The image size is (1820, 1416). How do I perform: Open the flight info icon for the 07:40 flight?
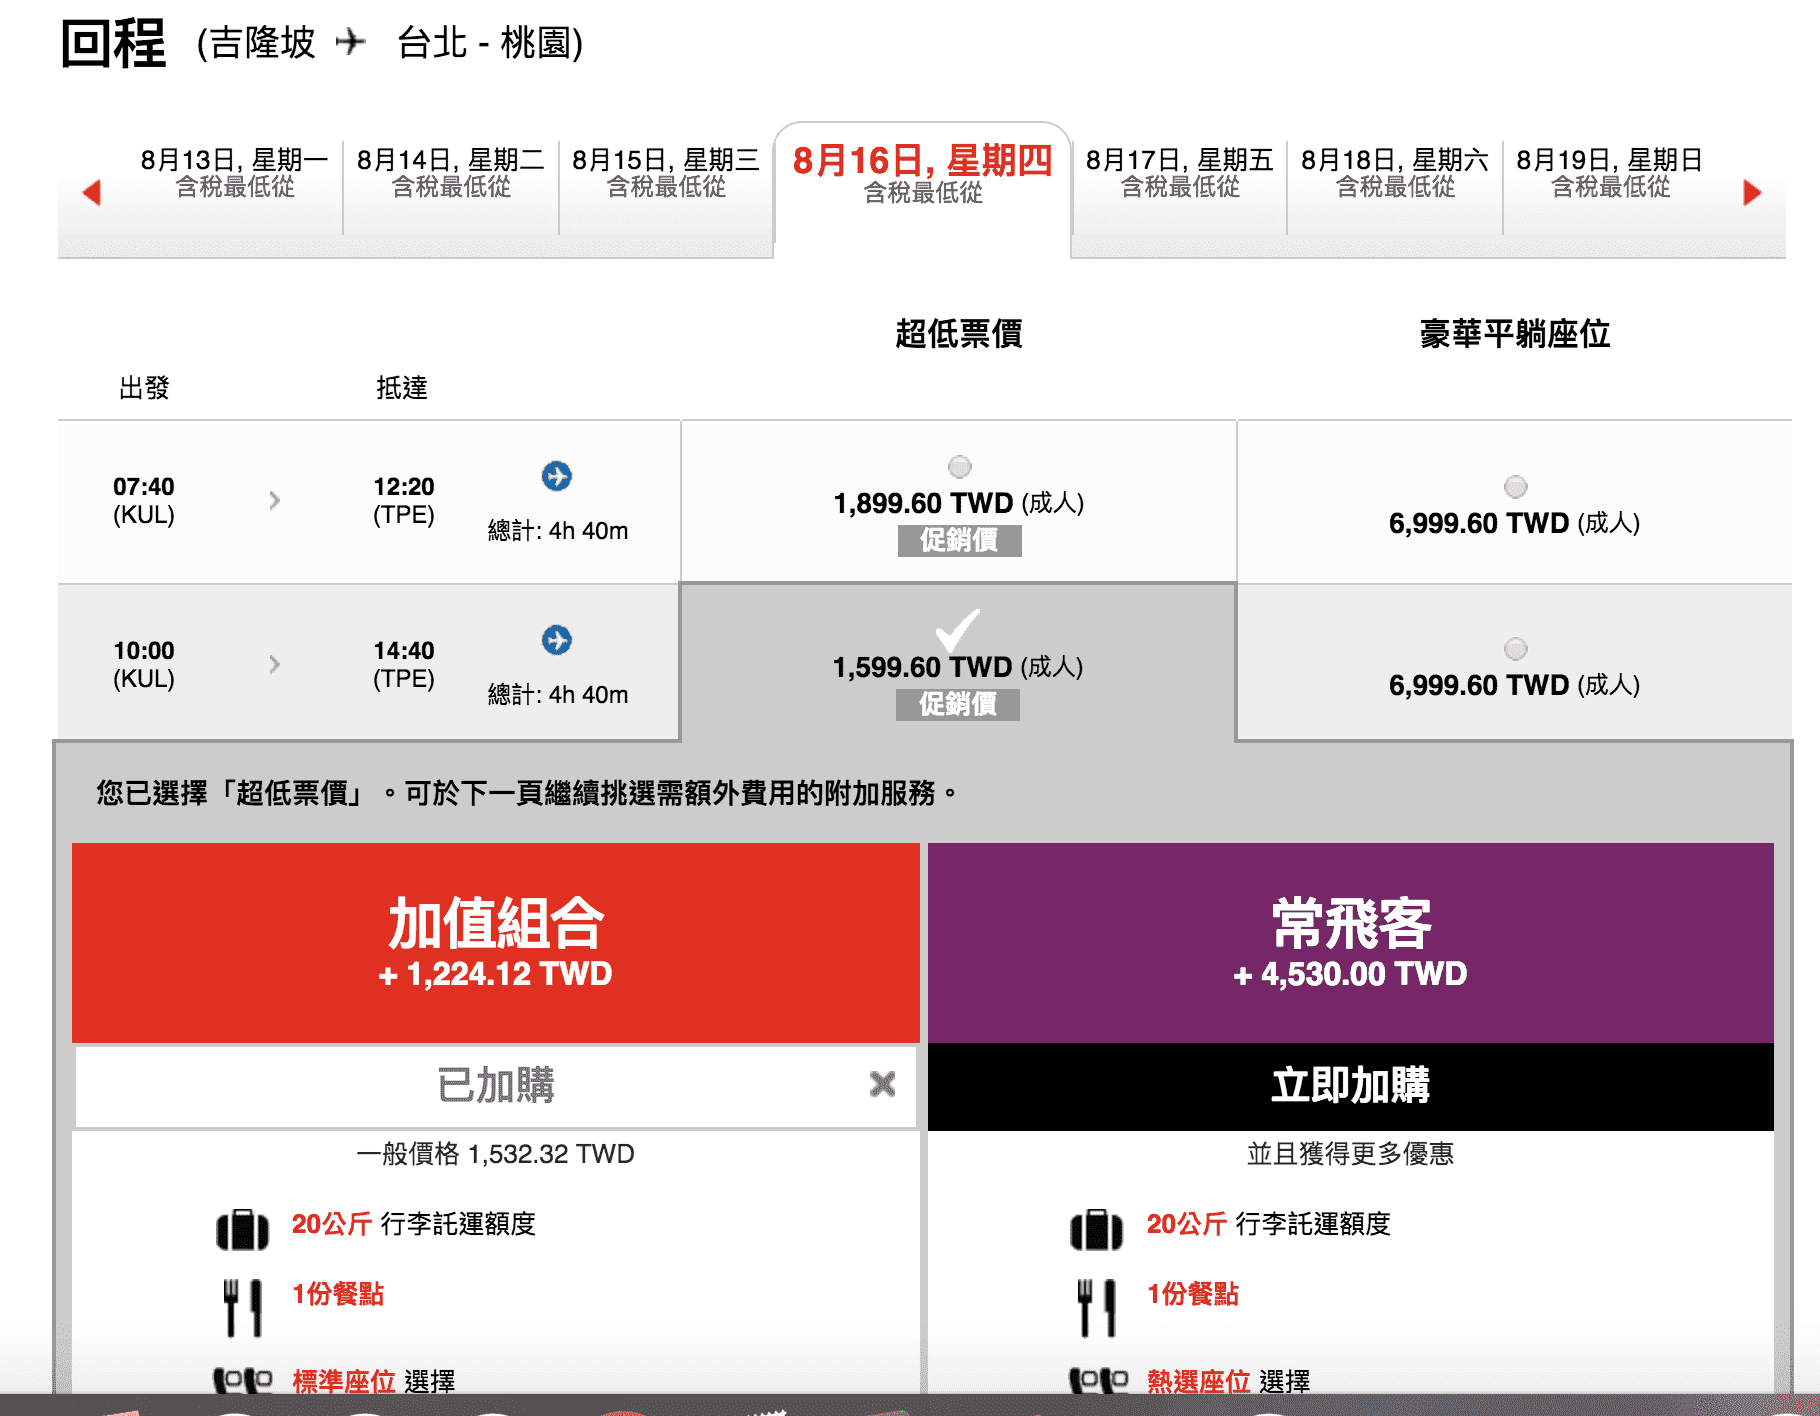(557, 476)
